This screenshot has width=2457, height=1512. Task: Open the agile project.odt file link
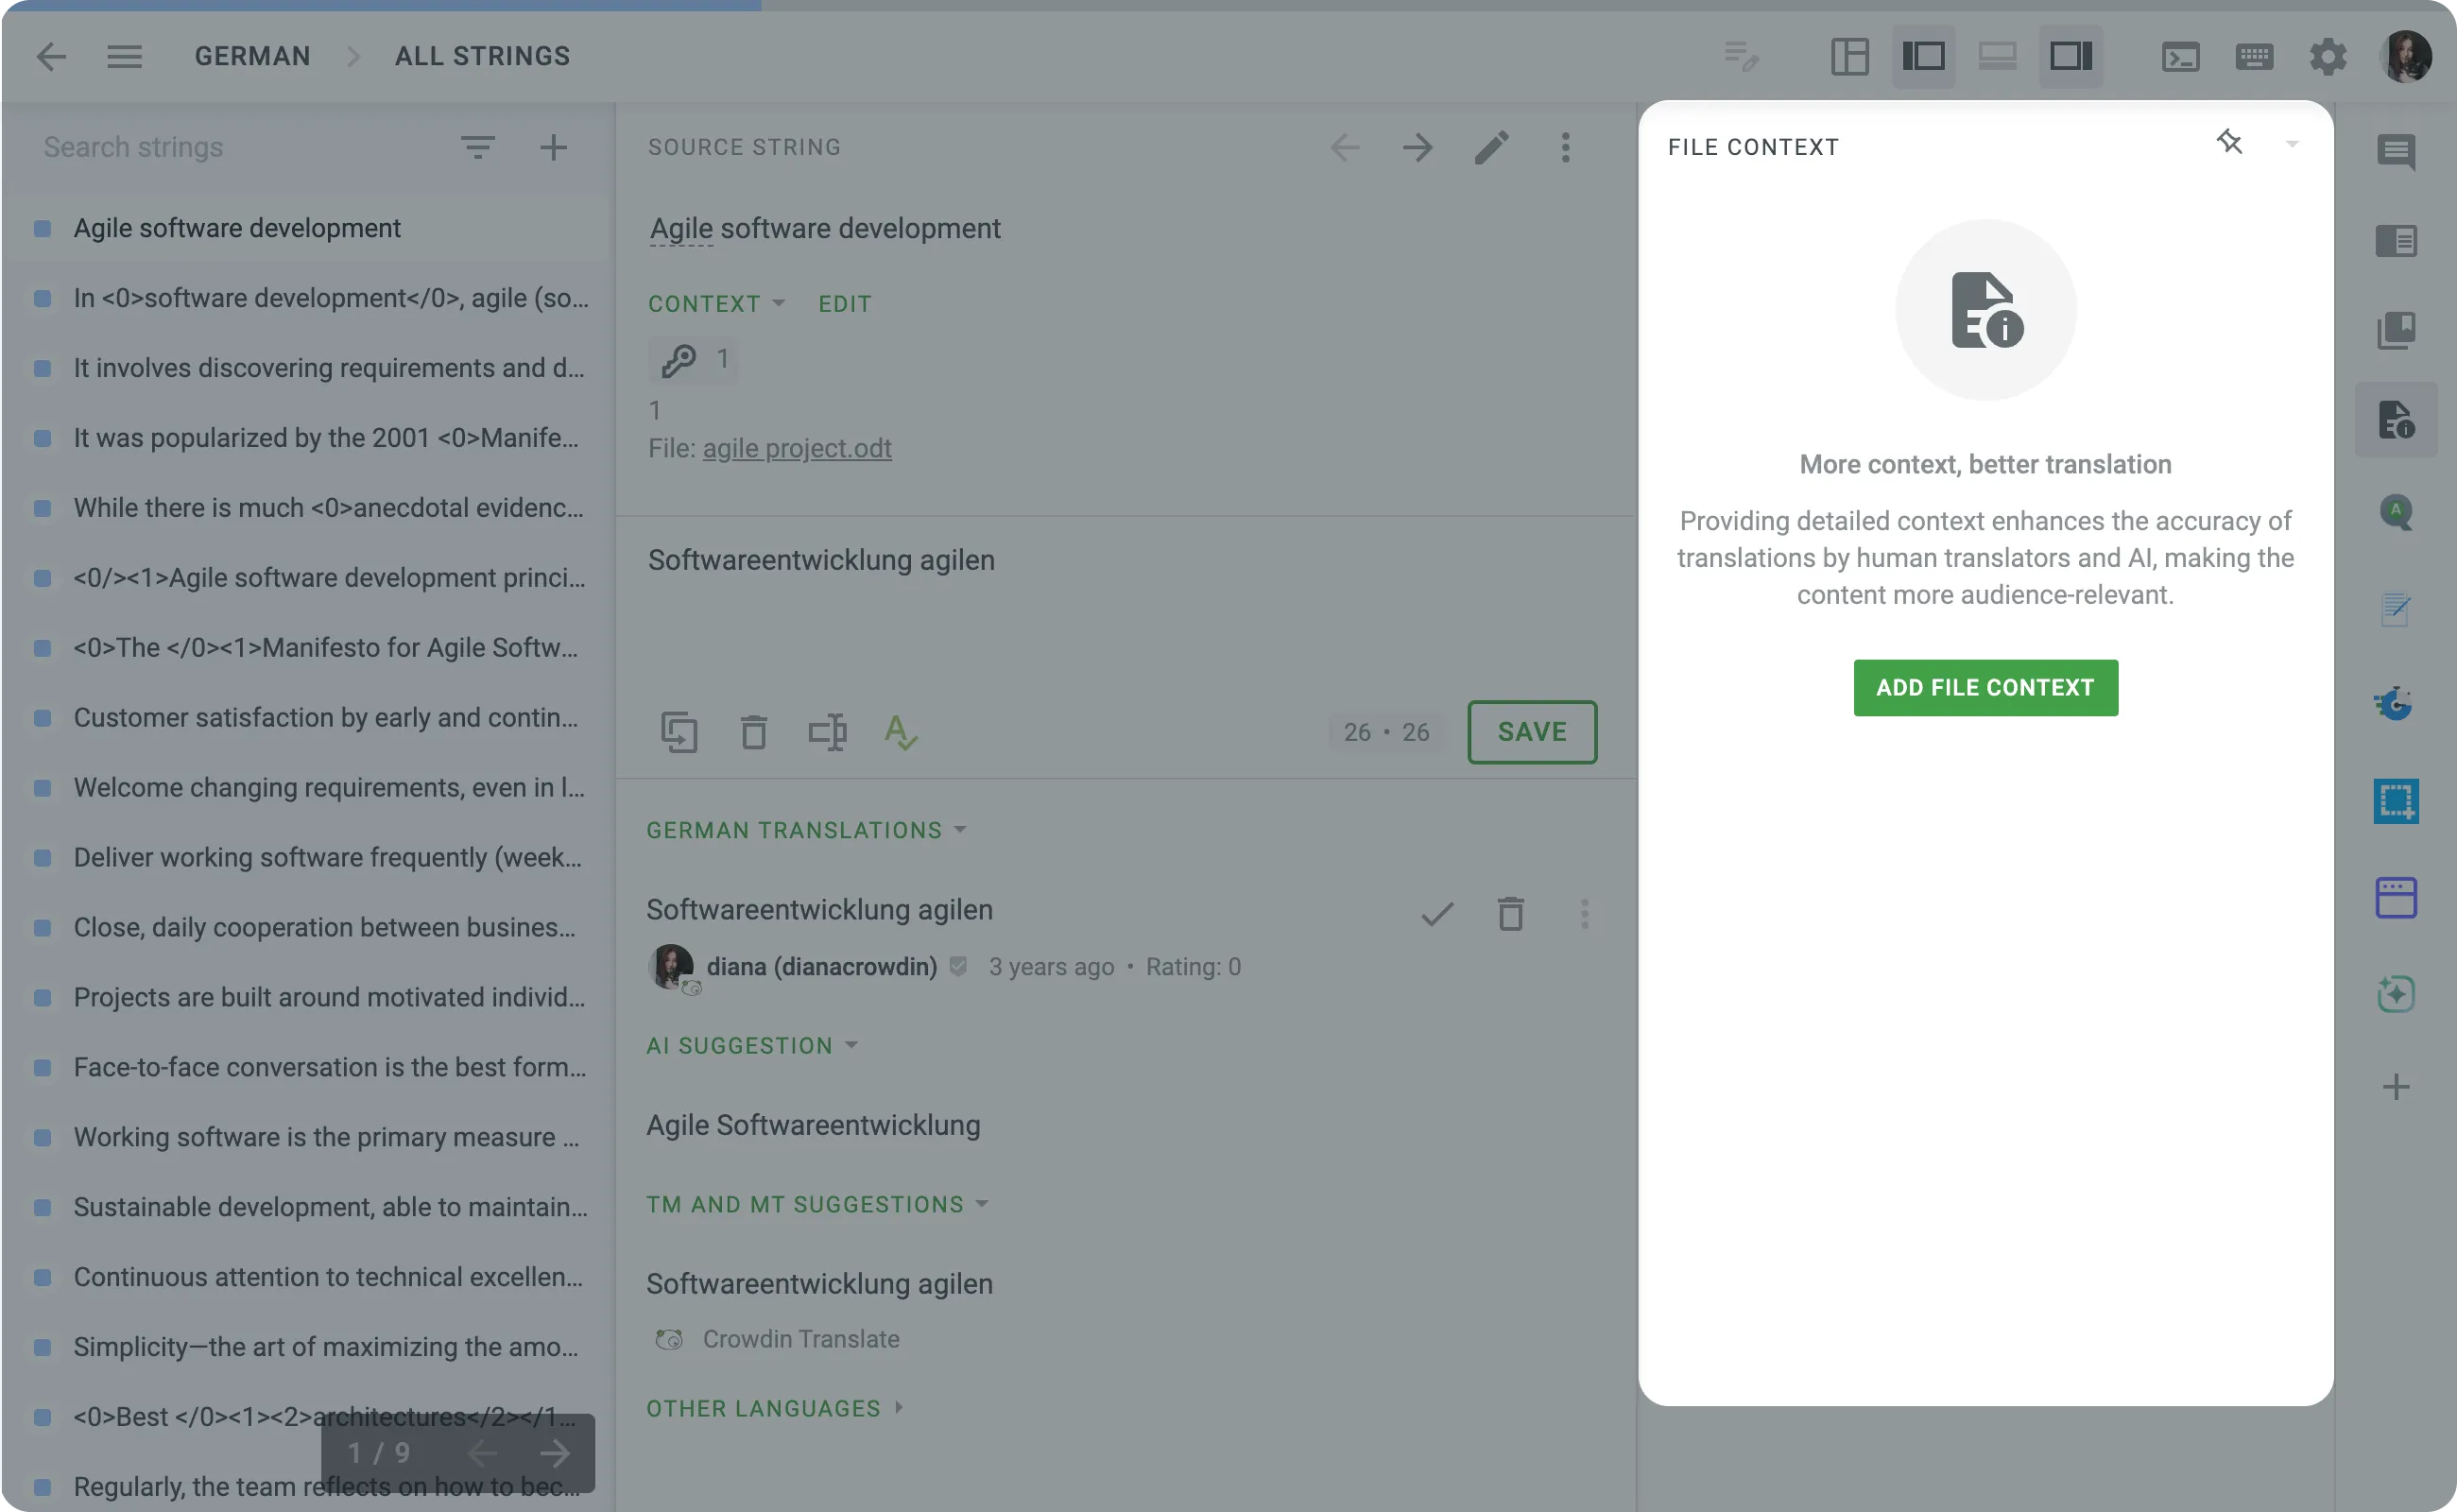tap(797, 448)
